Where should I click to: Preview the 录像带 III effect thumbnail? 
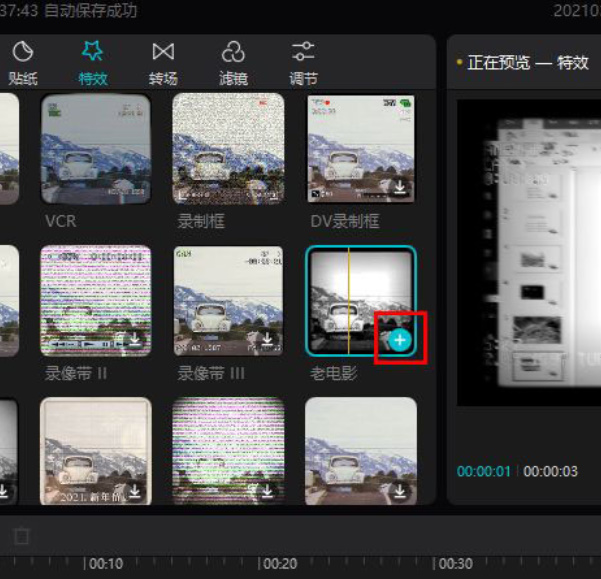tap(228, 301)
